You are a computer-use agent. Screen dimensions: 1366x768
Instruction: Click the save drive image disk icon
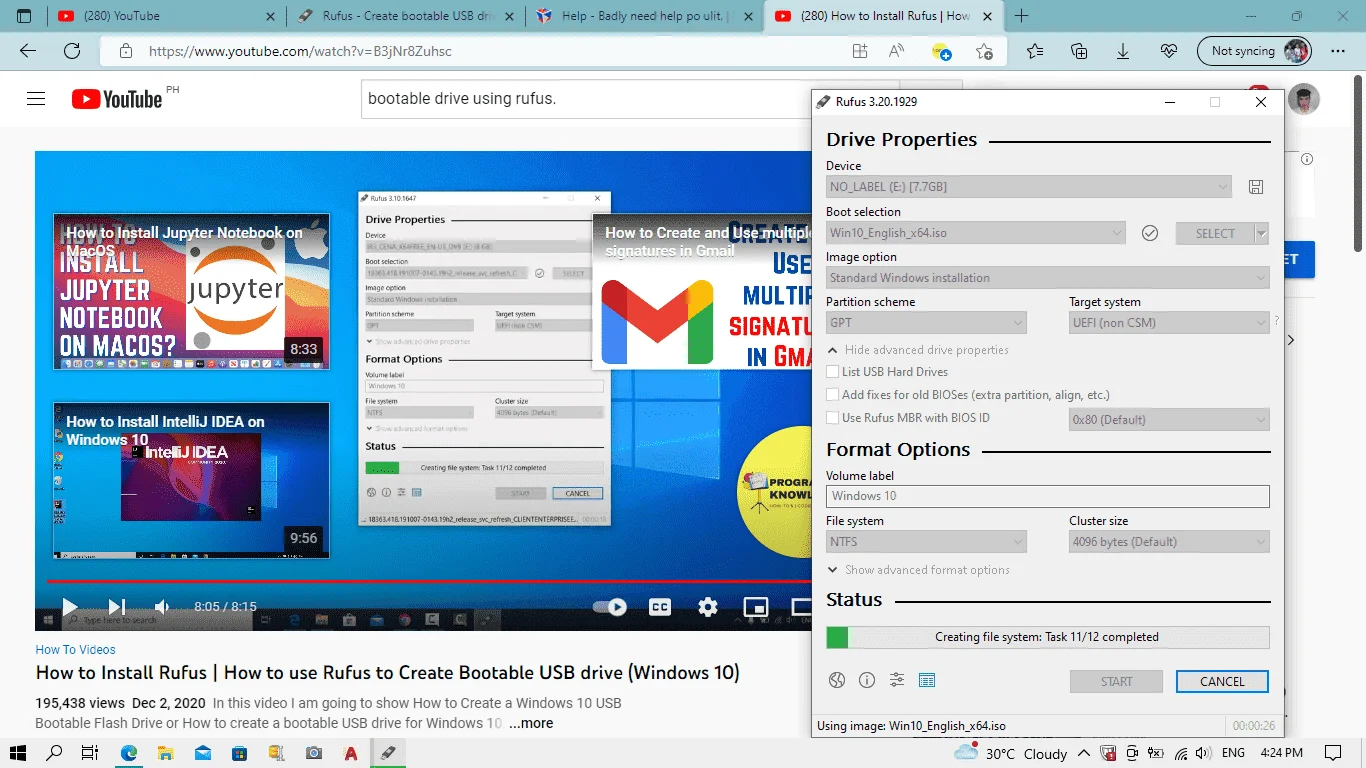(1257, 187)
